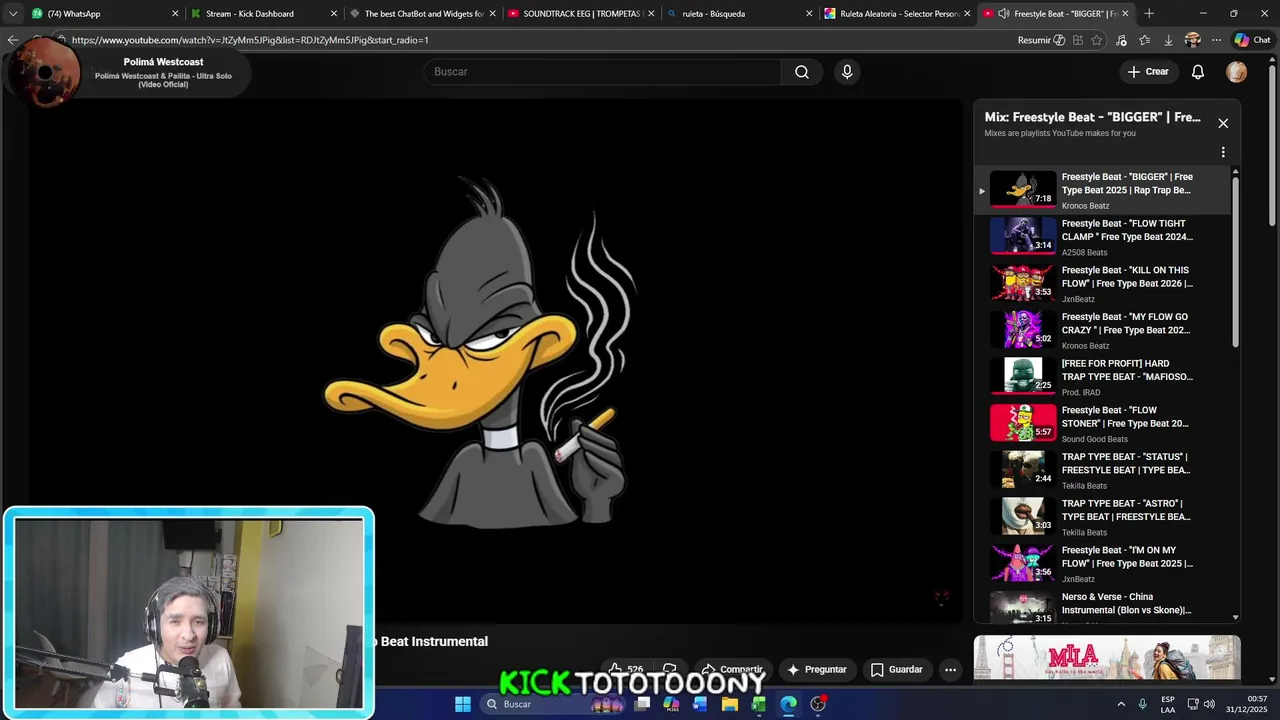Click the YouTube Buscar search field
Image resolution: width=1280 pixels, height=720 pixels.
pyautogui.click(x=602, y=72)
